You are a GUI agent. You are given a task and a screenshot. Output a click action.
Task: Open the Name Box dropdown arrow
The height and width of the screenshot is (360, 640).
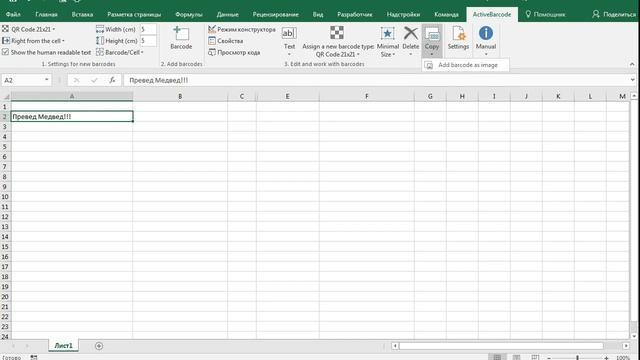47,80
